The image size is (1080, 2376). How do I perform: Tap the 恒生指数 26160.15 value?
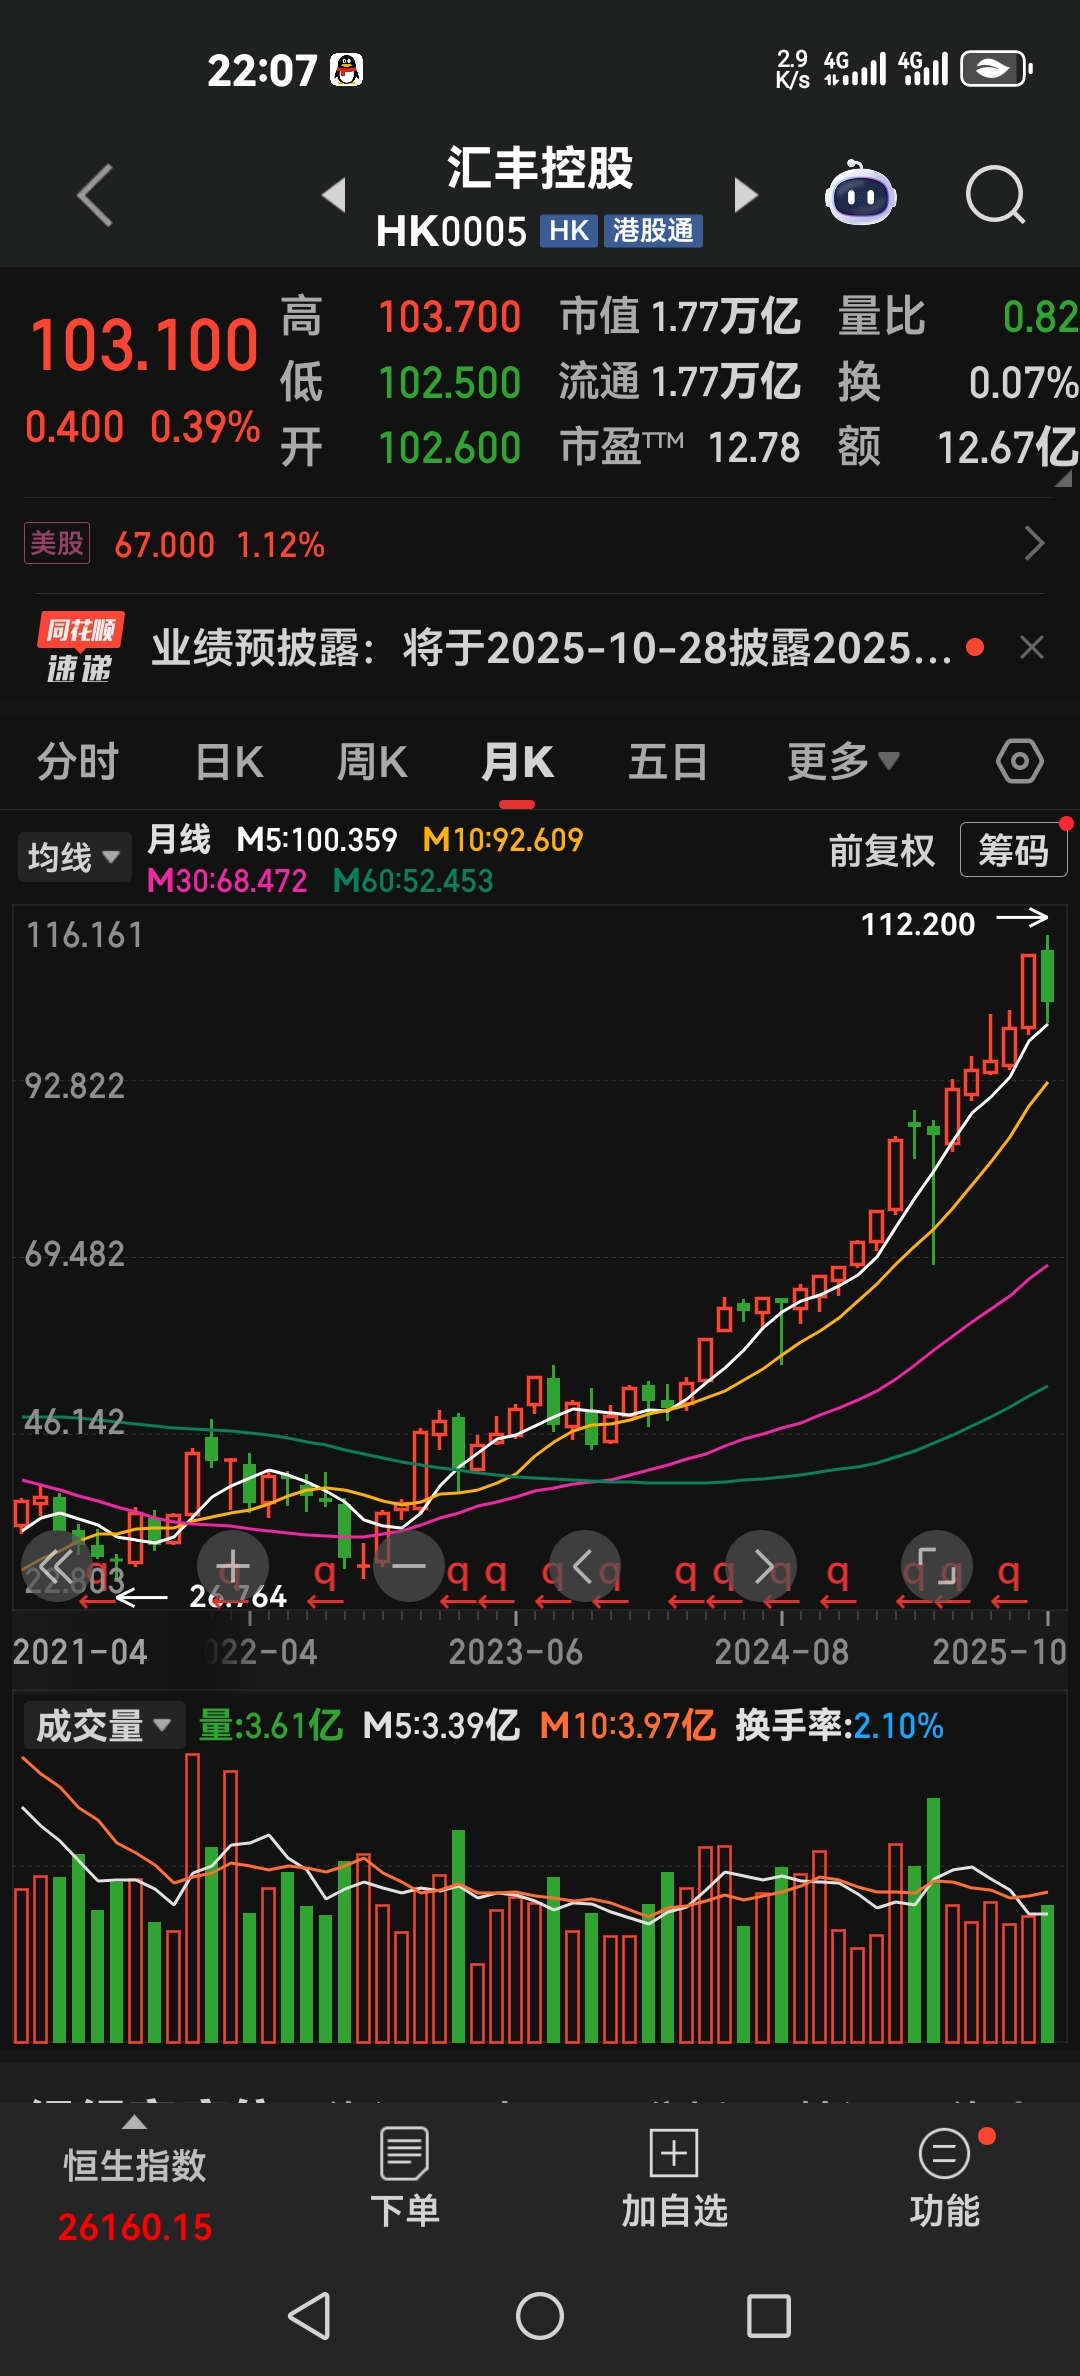click(x=135, y=2227)
